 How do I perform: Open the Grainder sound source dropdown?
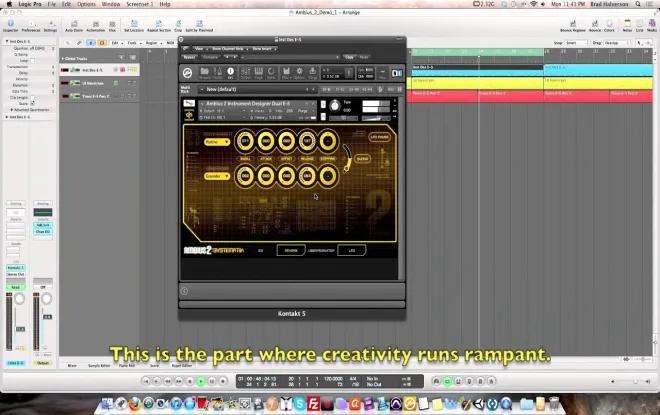point(217,176)
